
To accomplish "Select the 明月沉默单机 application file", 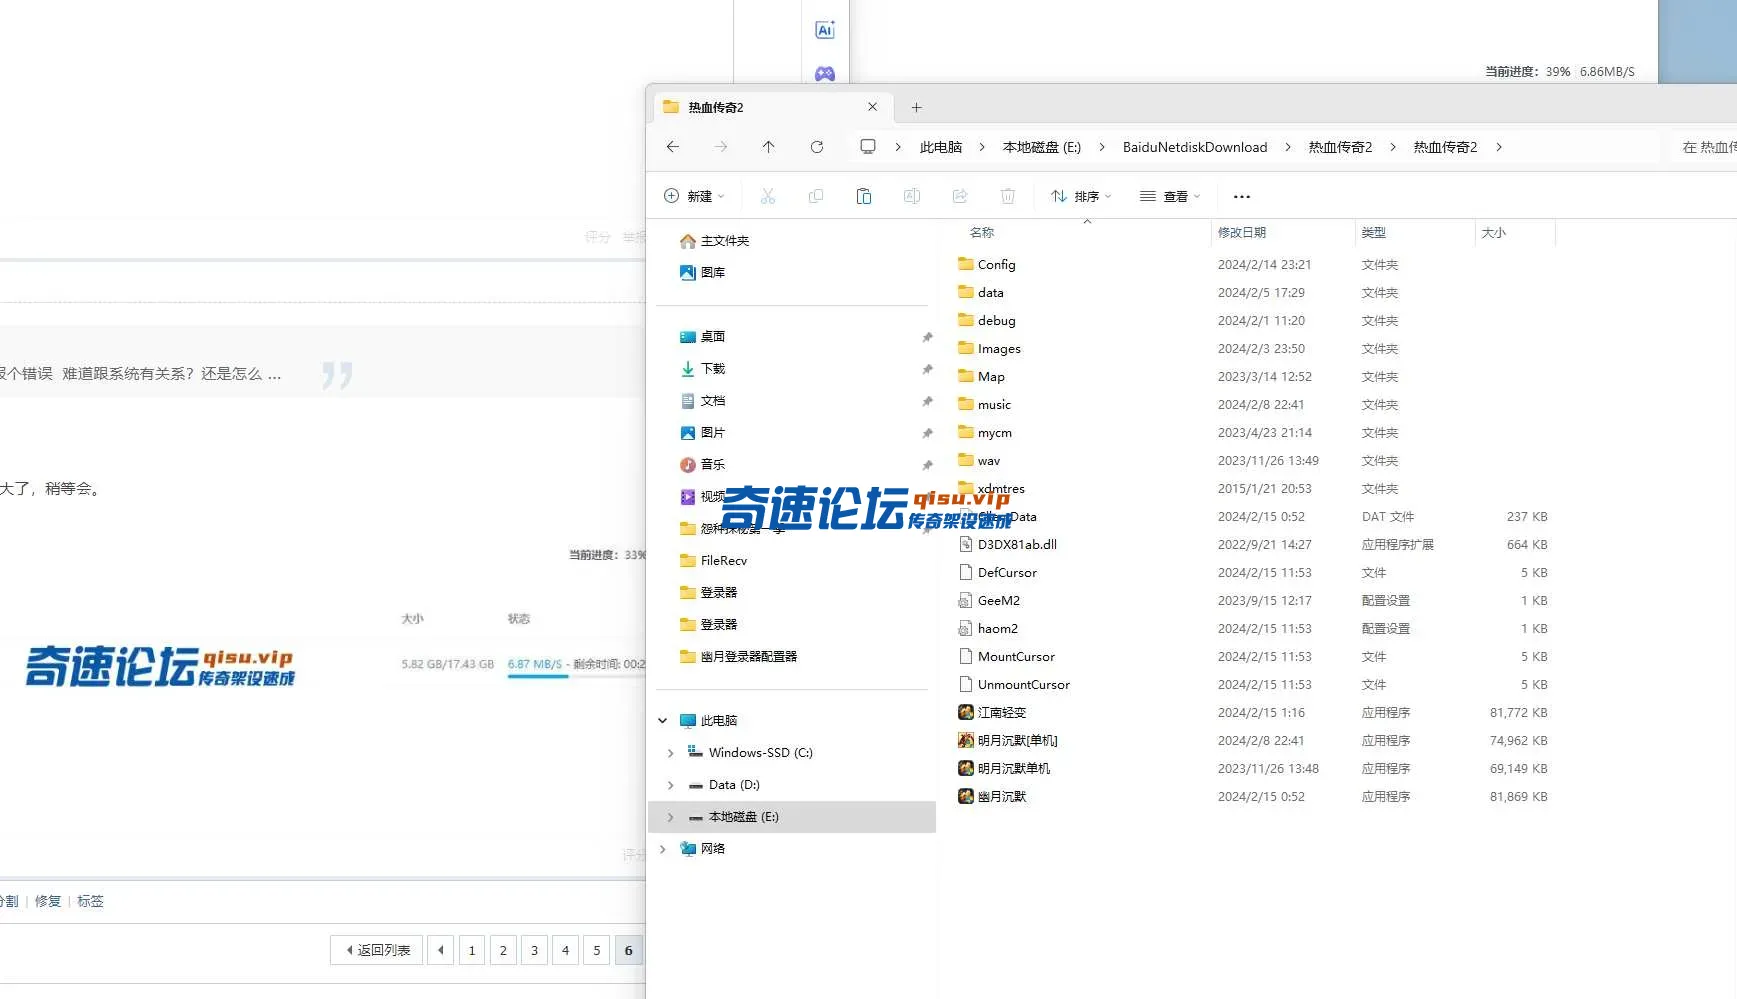I will coord(1004,768).
